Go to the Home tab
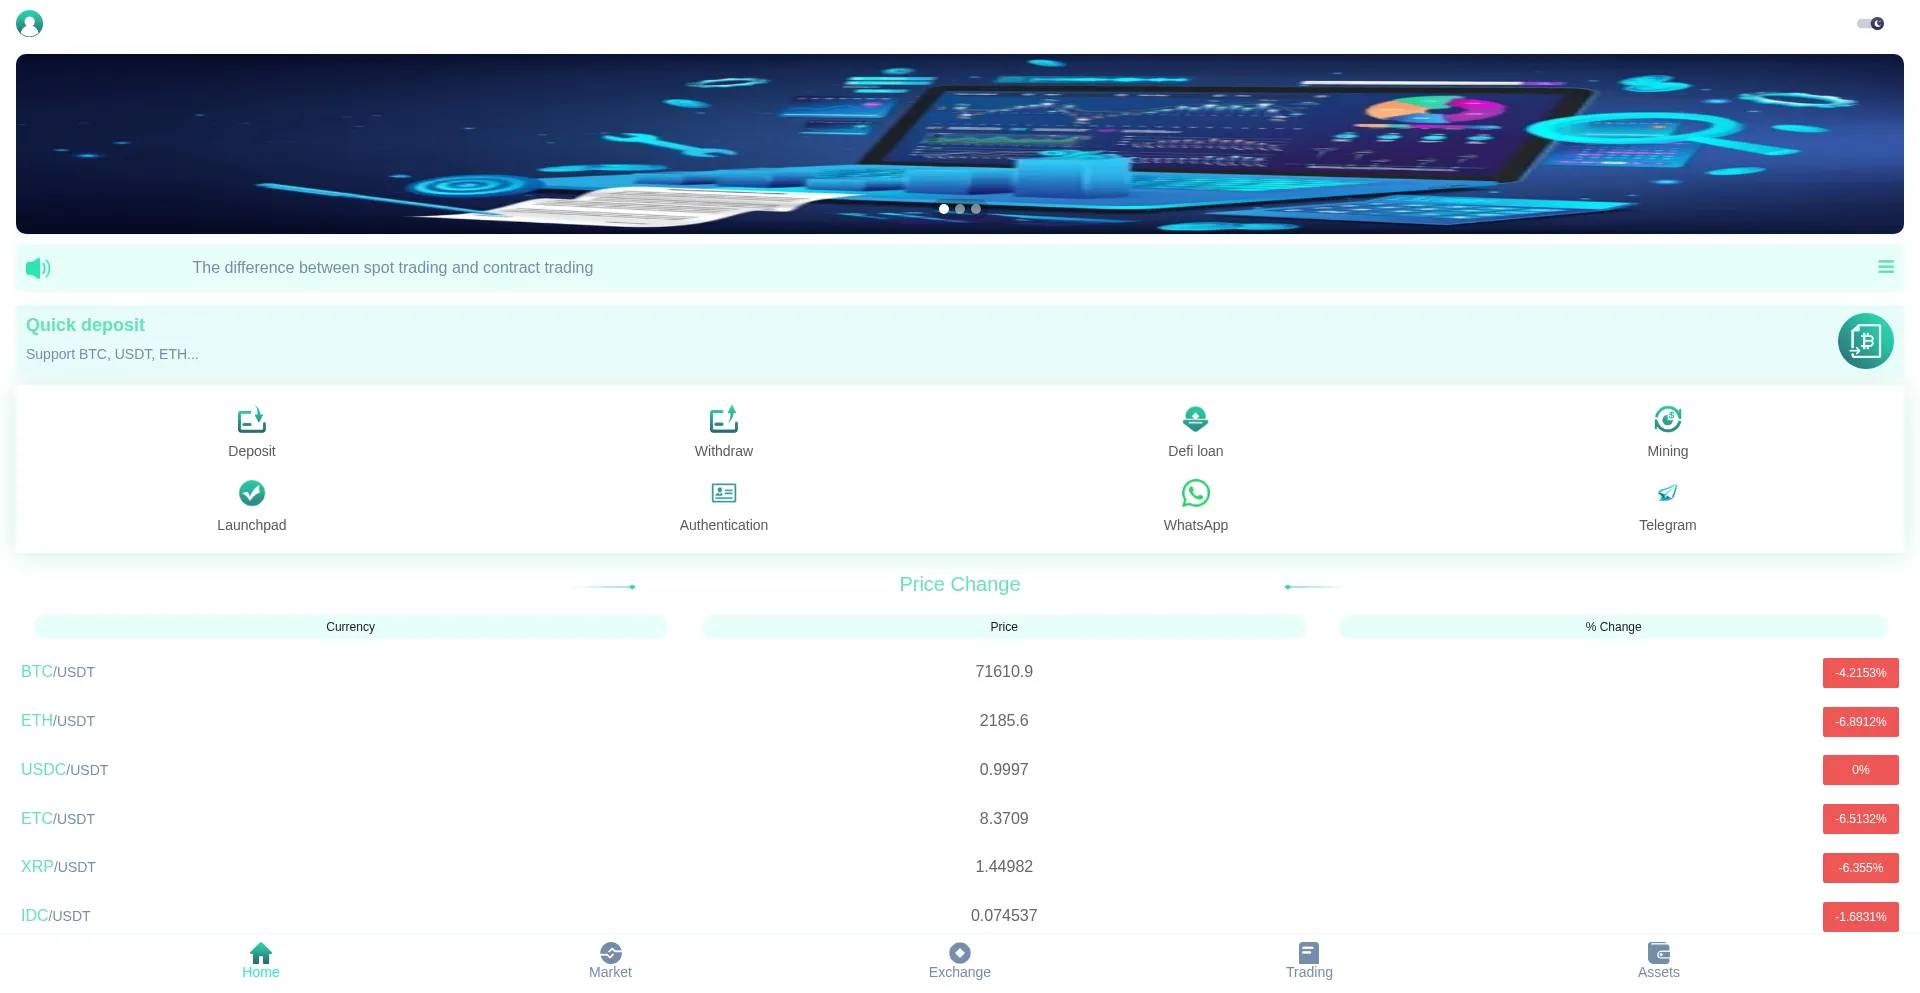Screen dimensions: 1920x993 coord(261,961)
